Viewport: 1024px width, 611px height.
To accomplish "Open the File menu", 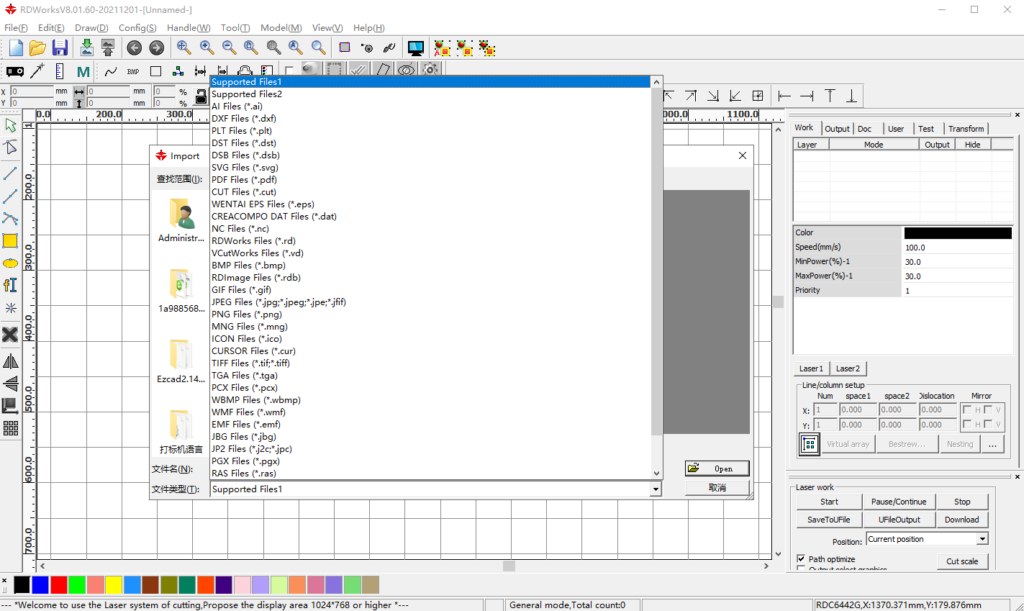I will 16,28.
